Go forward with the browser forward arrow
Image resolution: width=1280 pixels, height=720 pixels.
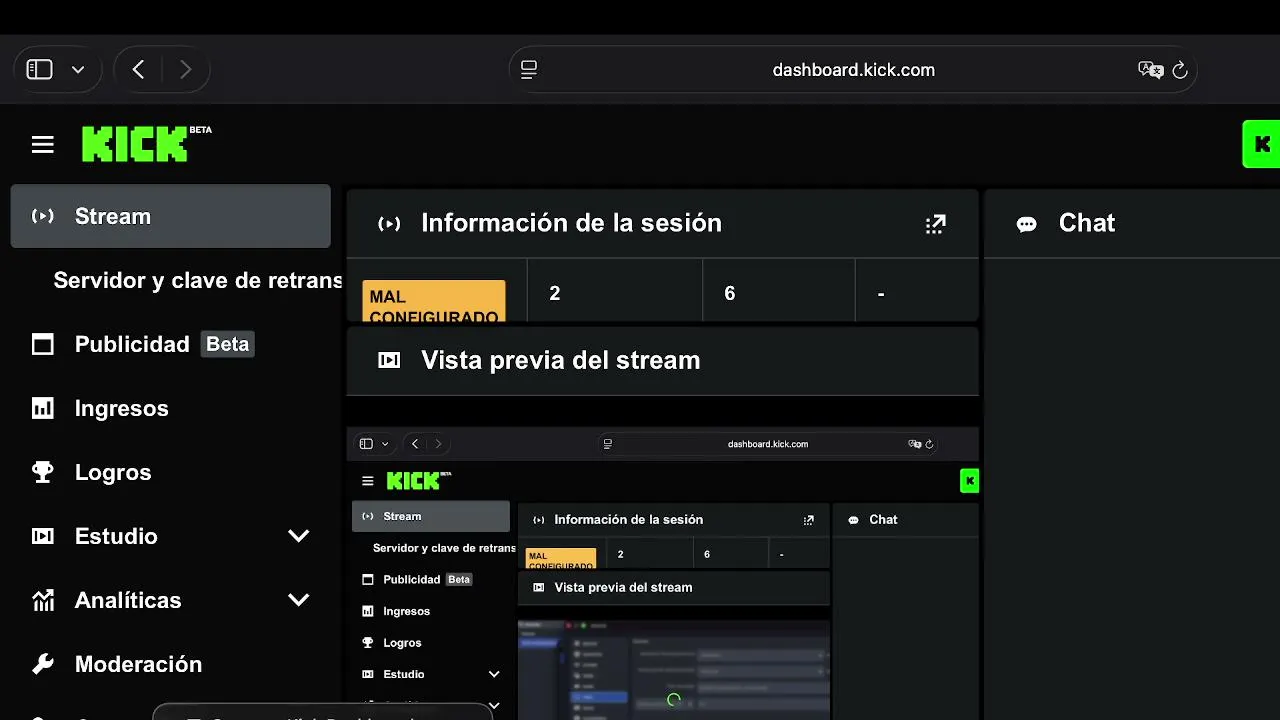pos(185,69)
